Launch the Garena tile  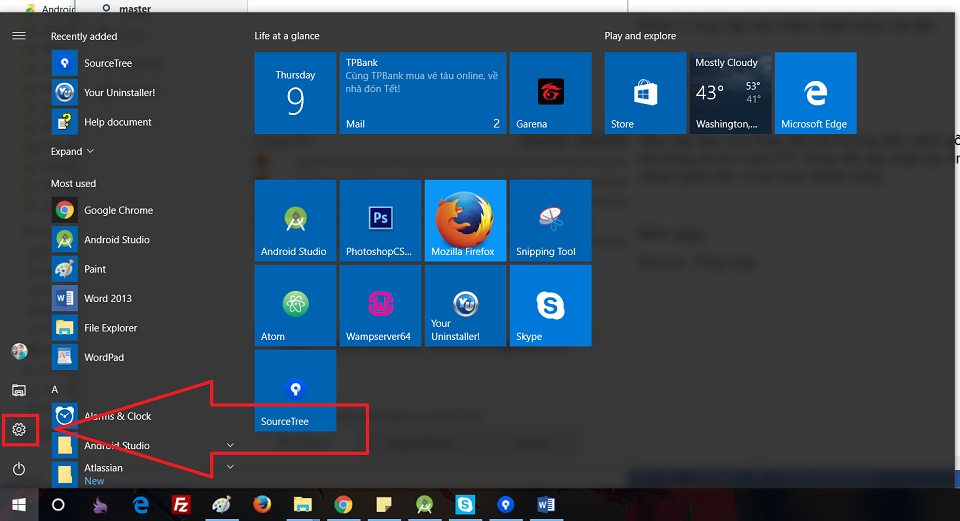click(x=550, y=93)
